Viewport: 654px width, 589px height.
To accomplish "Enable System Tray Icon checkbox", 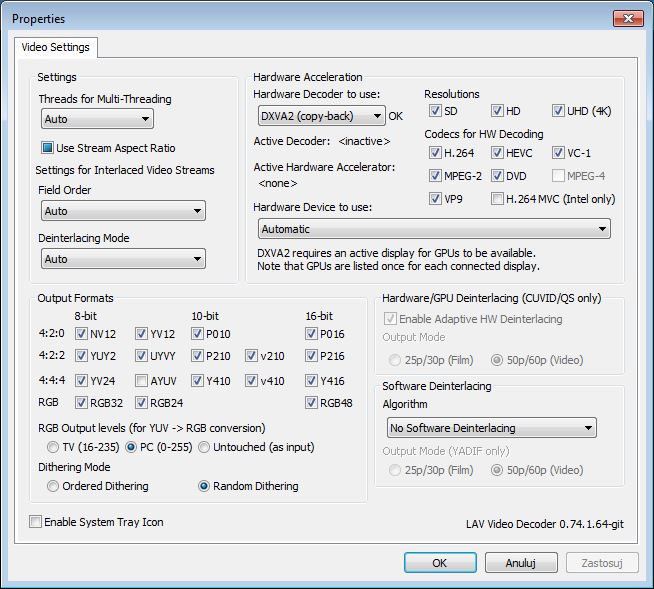I will pyautogui.click(x=37, y=522).
